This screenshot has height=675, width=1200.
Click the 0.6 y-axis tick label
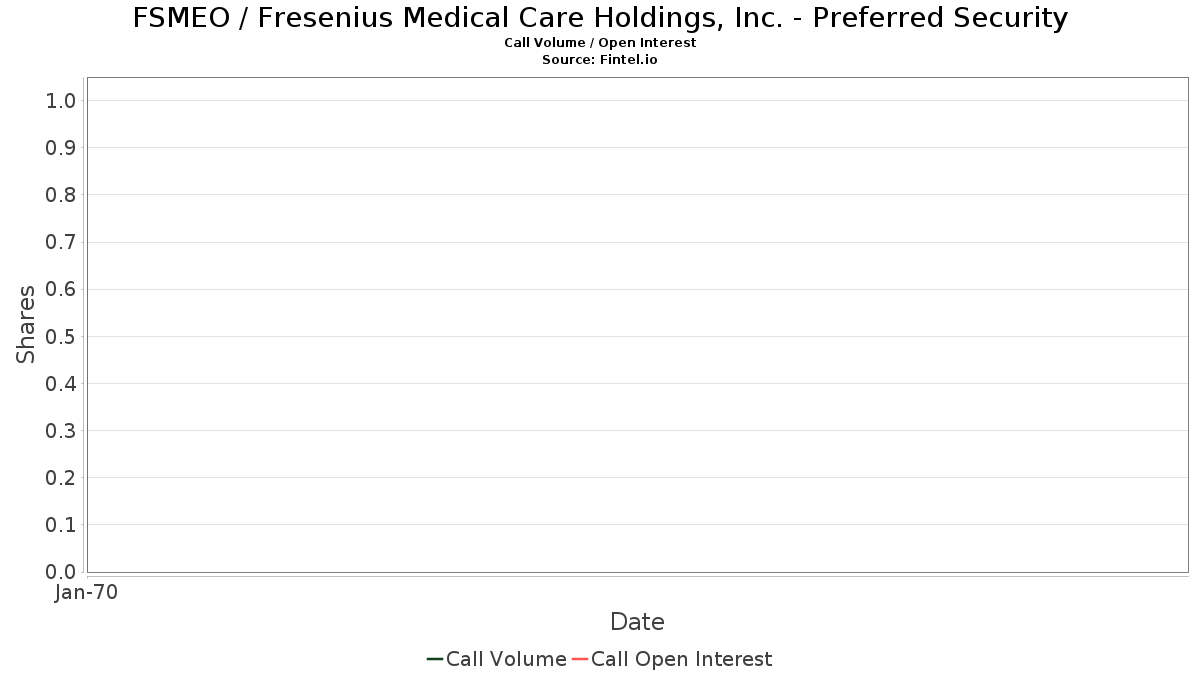click(x=61, y=289)
